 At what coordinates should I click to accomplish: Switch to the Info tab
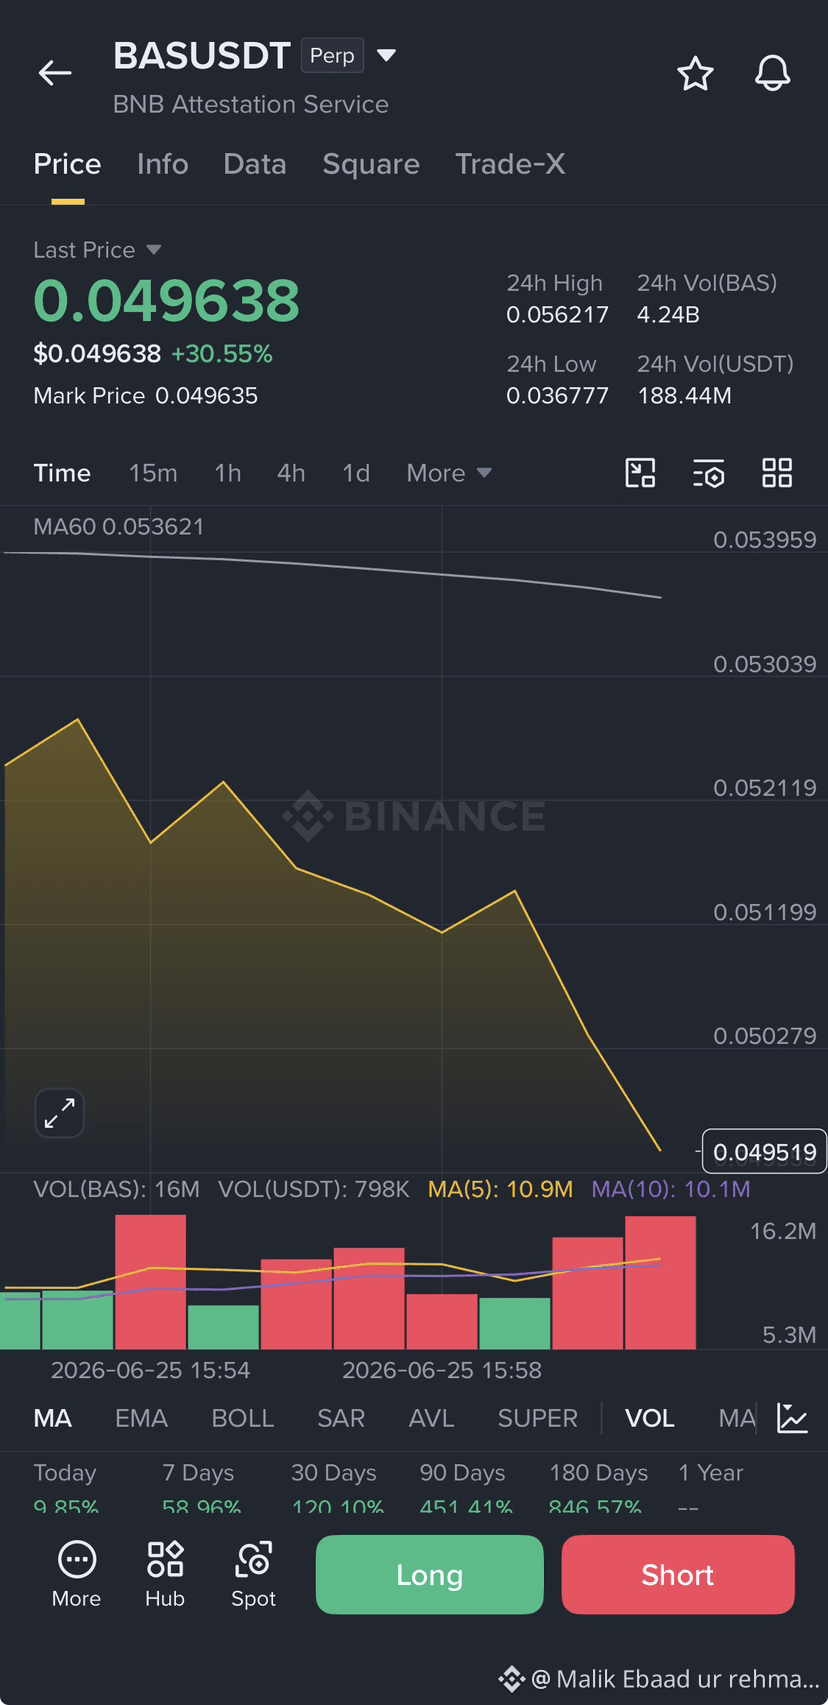coord(162,164)
